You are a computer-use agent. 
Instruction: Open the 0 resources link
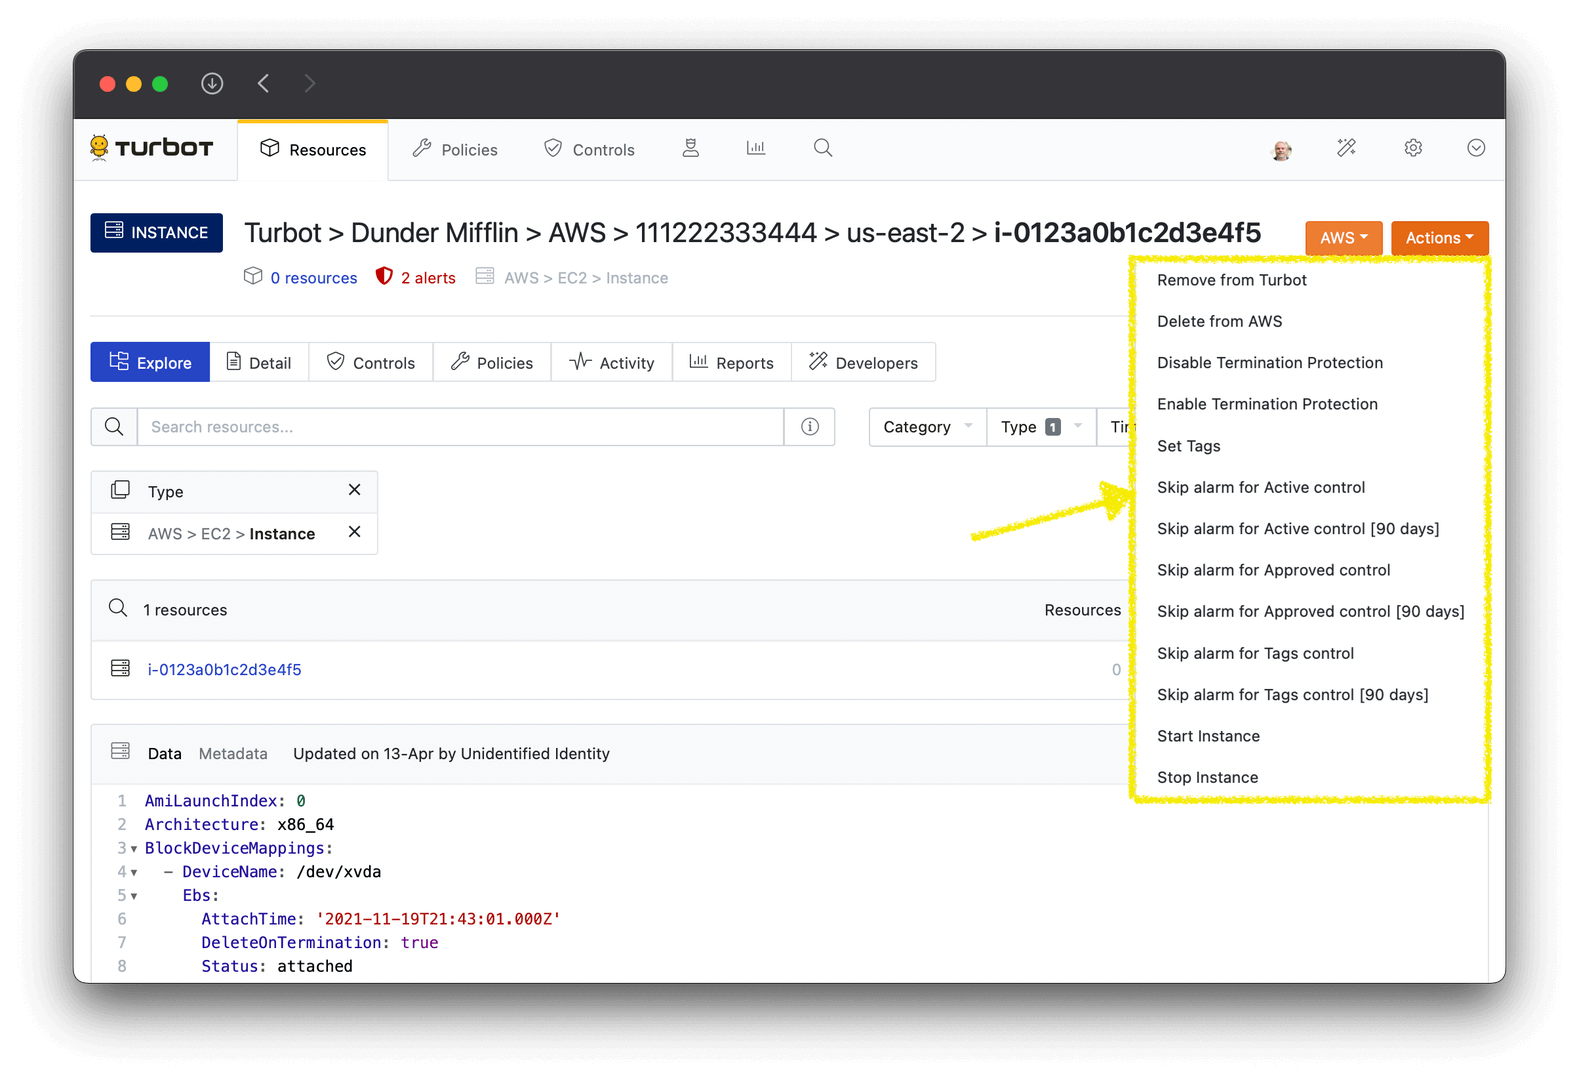click(313, 278)
